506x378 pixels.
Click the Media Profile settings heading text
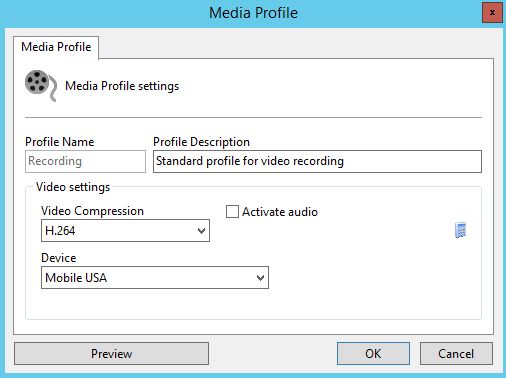pyautogui.click(x=122, y=86)
